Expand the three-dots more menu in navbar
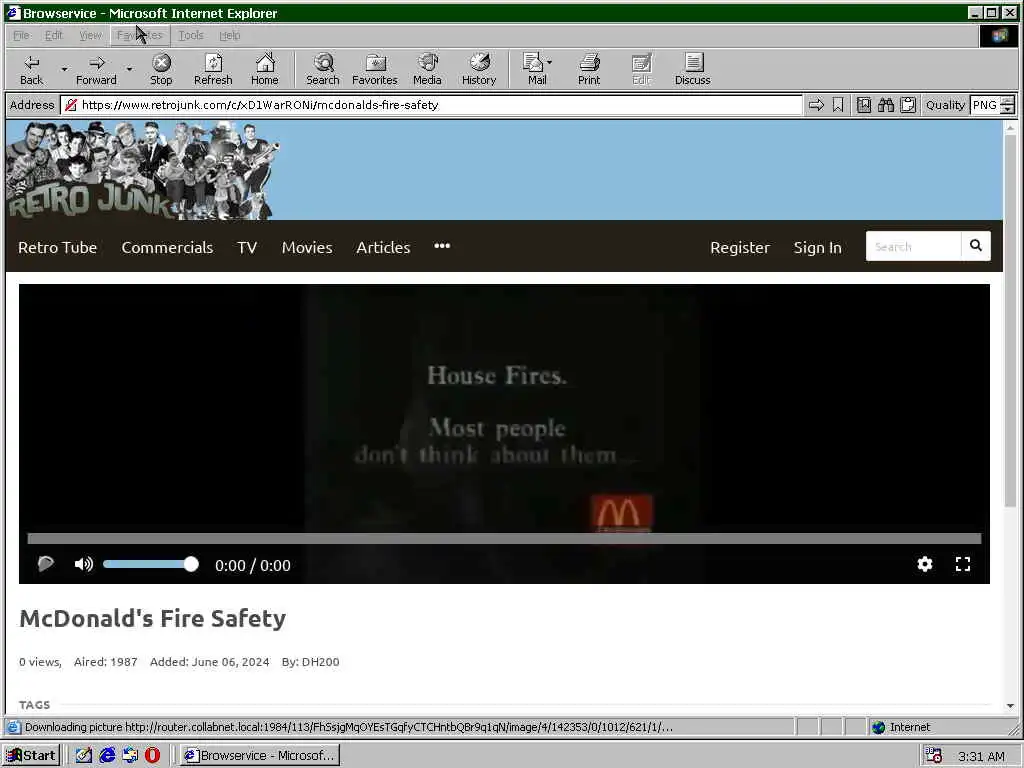 [x=442, y=246]
